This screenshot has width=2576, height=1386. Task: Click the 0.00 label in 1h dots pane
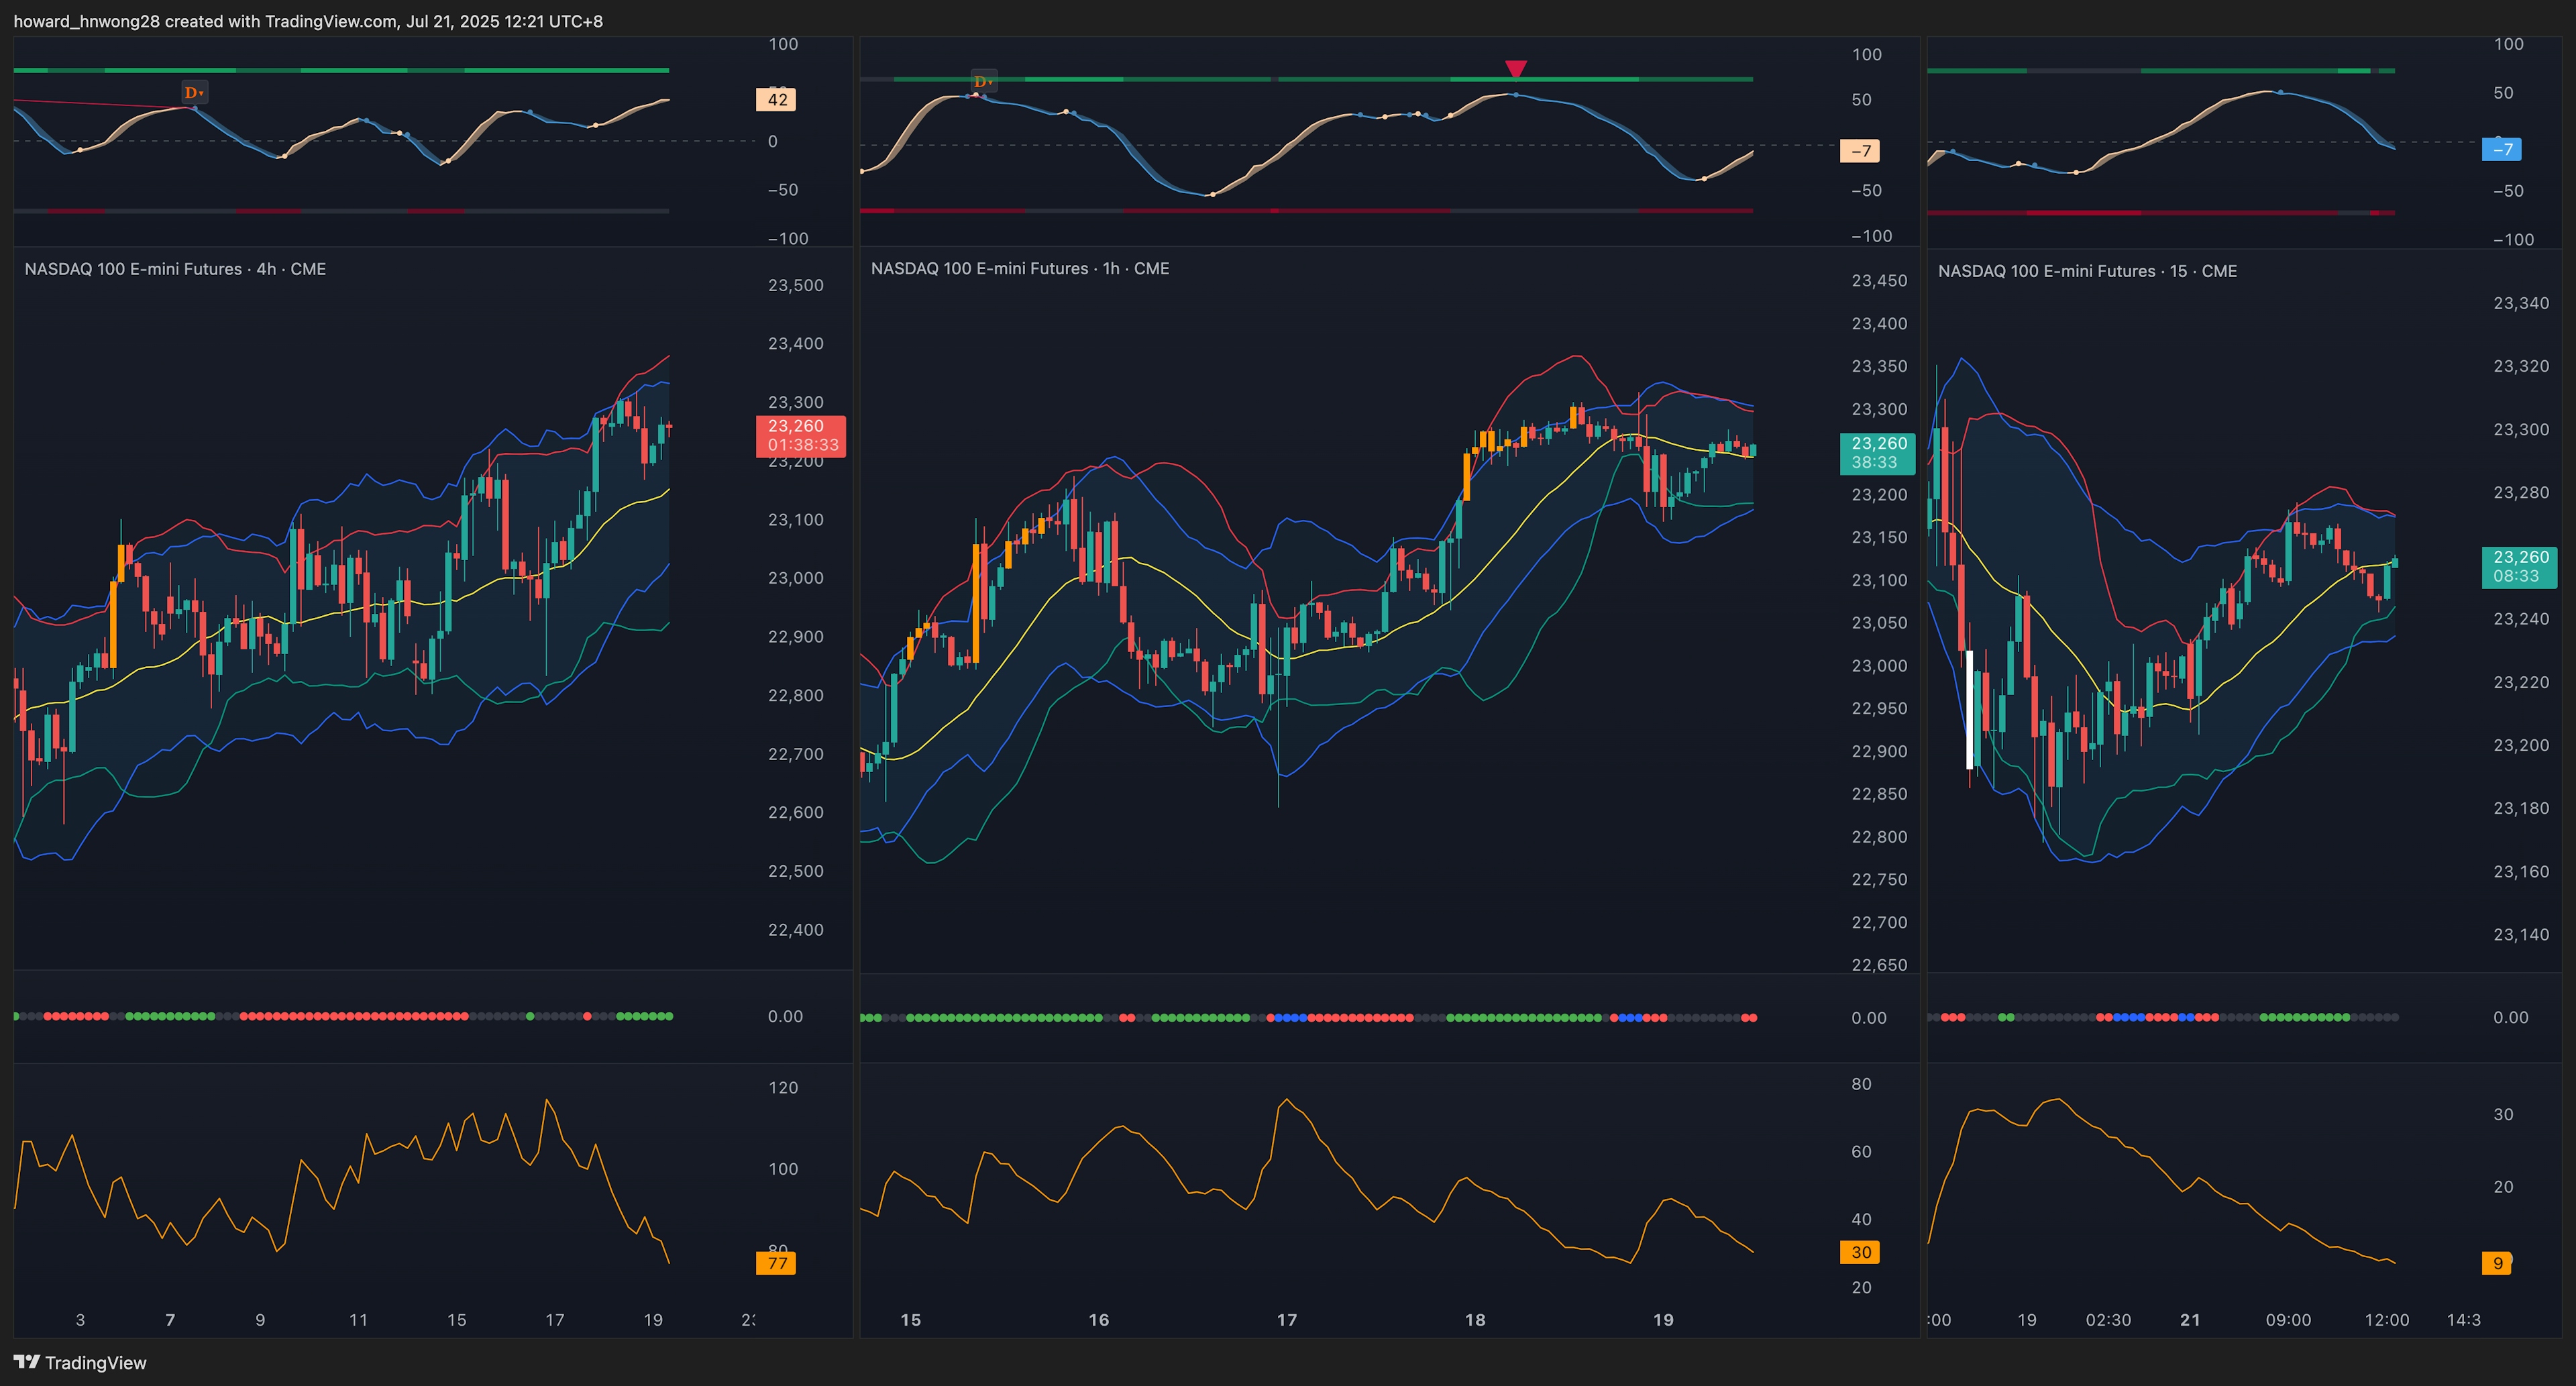(x=1869, y=1018)
